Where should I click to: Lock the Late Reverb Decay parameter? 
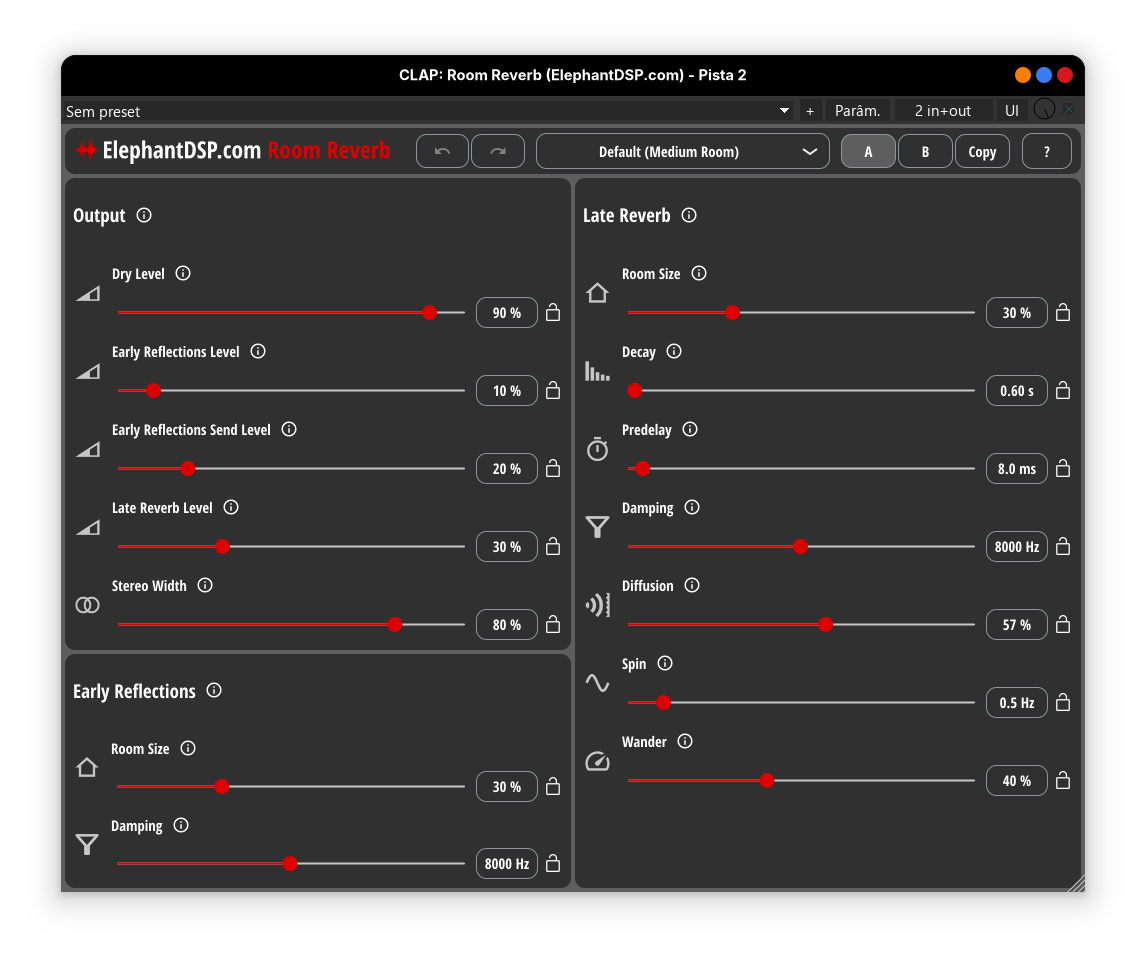pyautogui.click(x=1063, y=391)
